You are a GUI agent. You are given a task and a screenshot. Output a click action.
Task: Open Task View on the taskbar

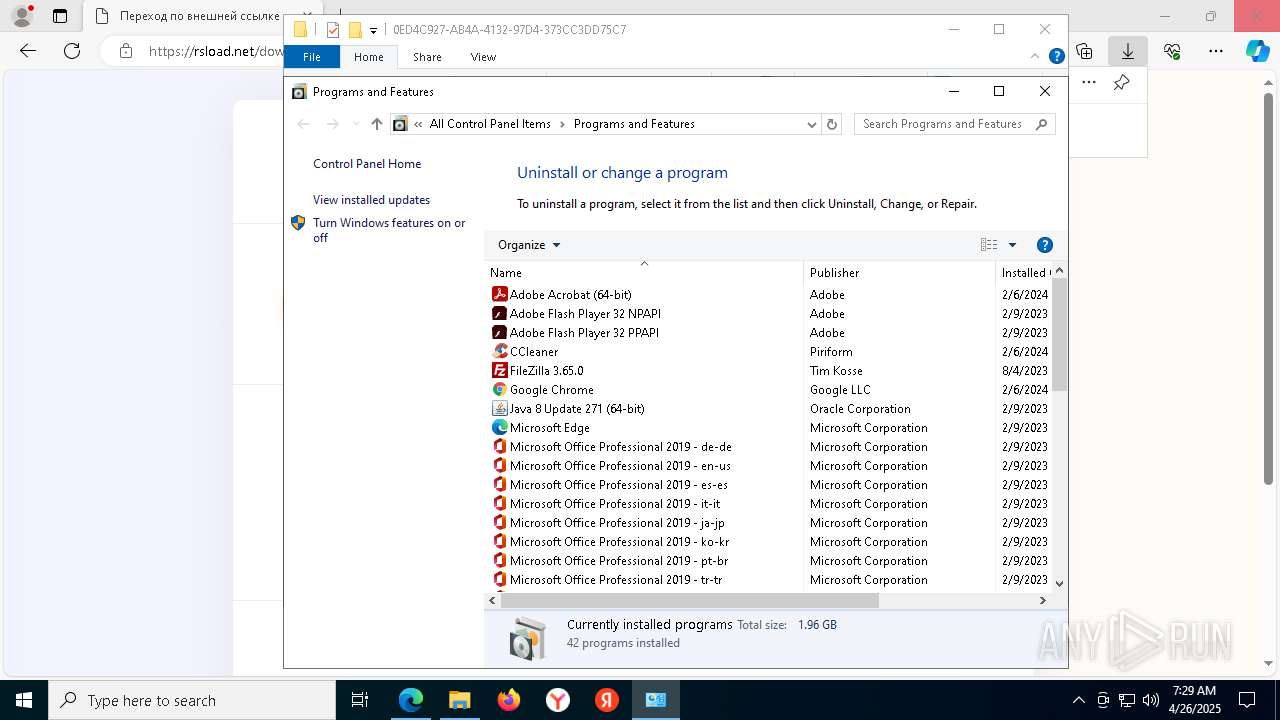tap(360, 700)
